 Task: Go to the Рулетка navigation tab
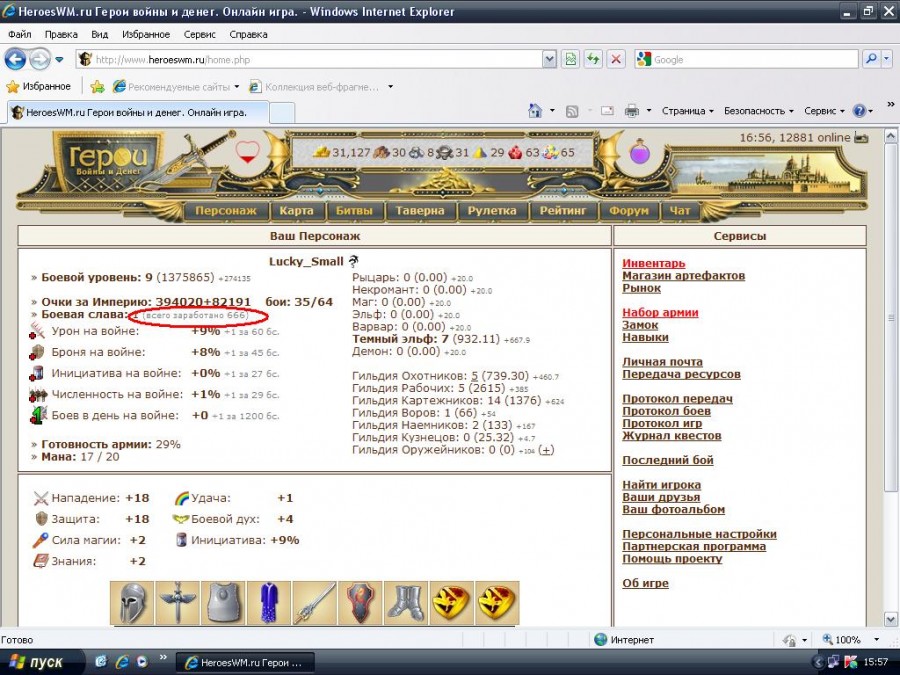[491, 211]
